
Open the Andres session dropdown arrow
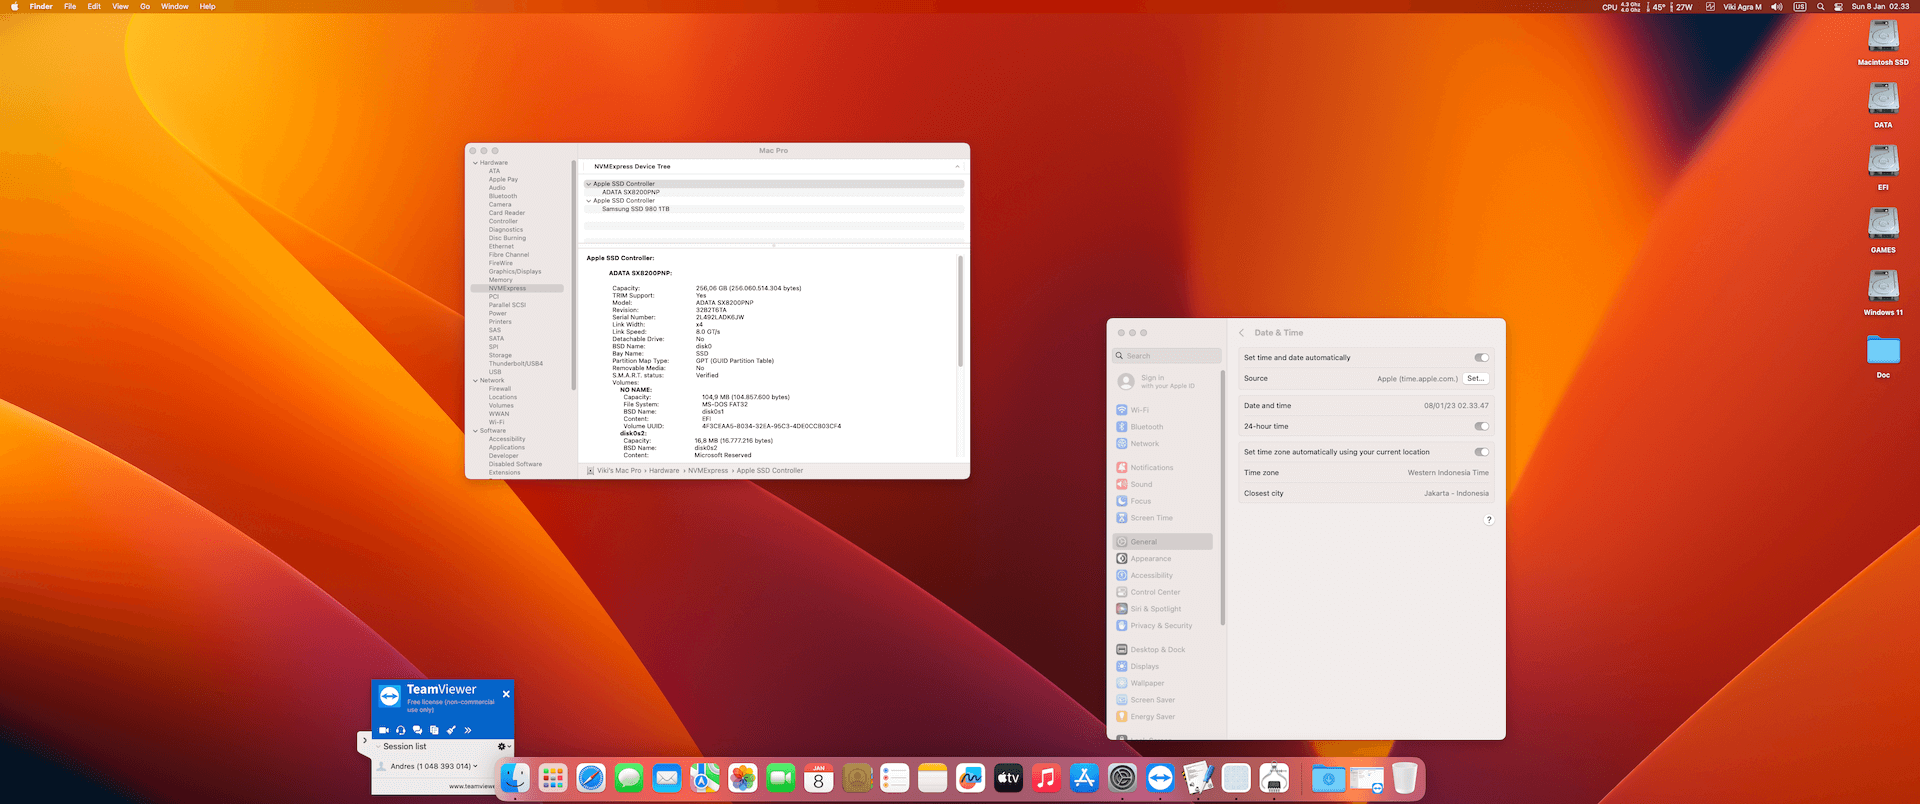point(475,766)
